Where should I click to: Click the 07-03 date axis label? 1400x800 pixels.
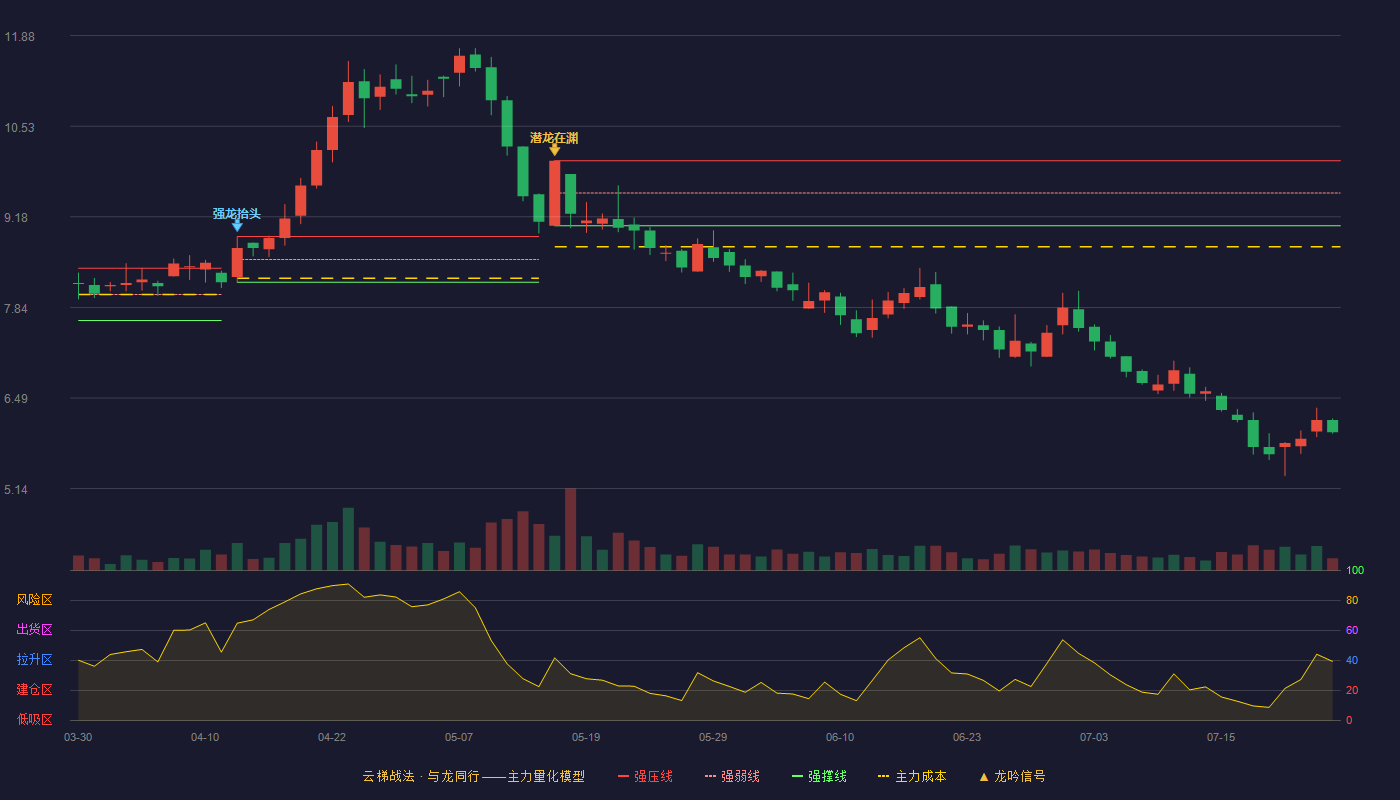[1094, 737]
